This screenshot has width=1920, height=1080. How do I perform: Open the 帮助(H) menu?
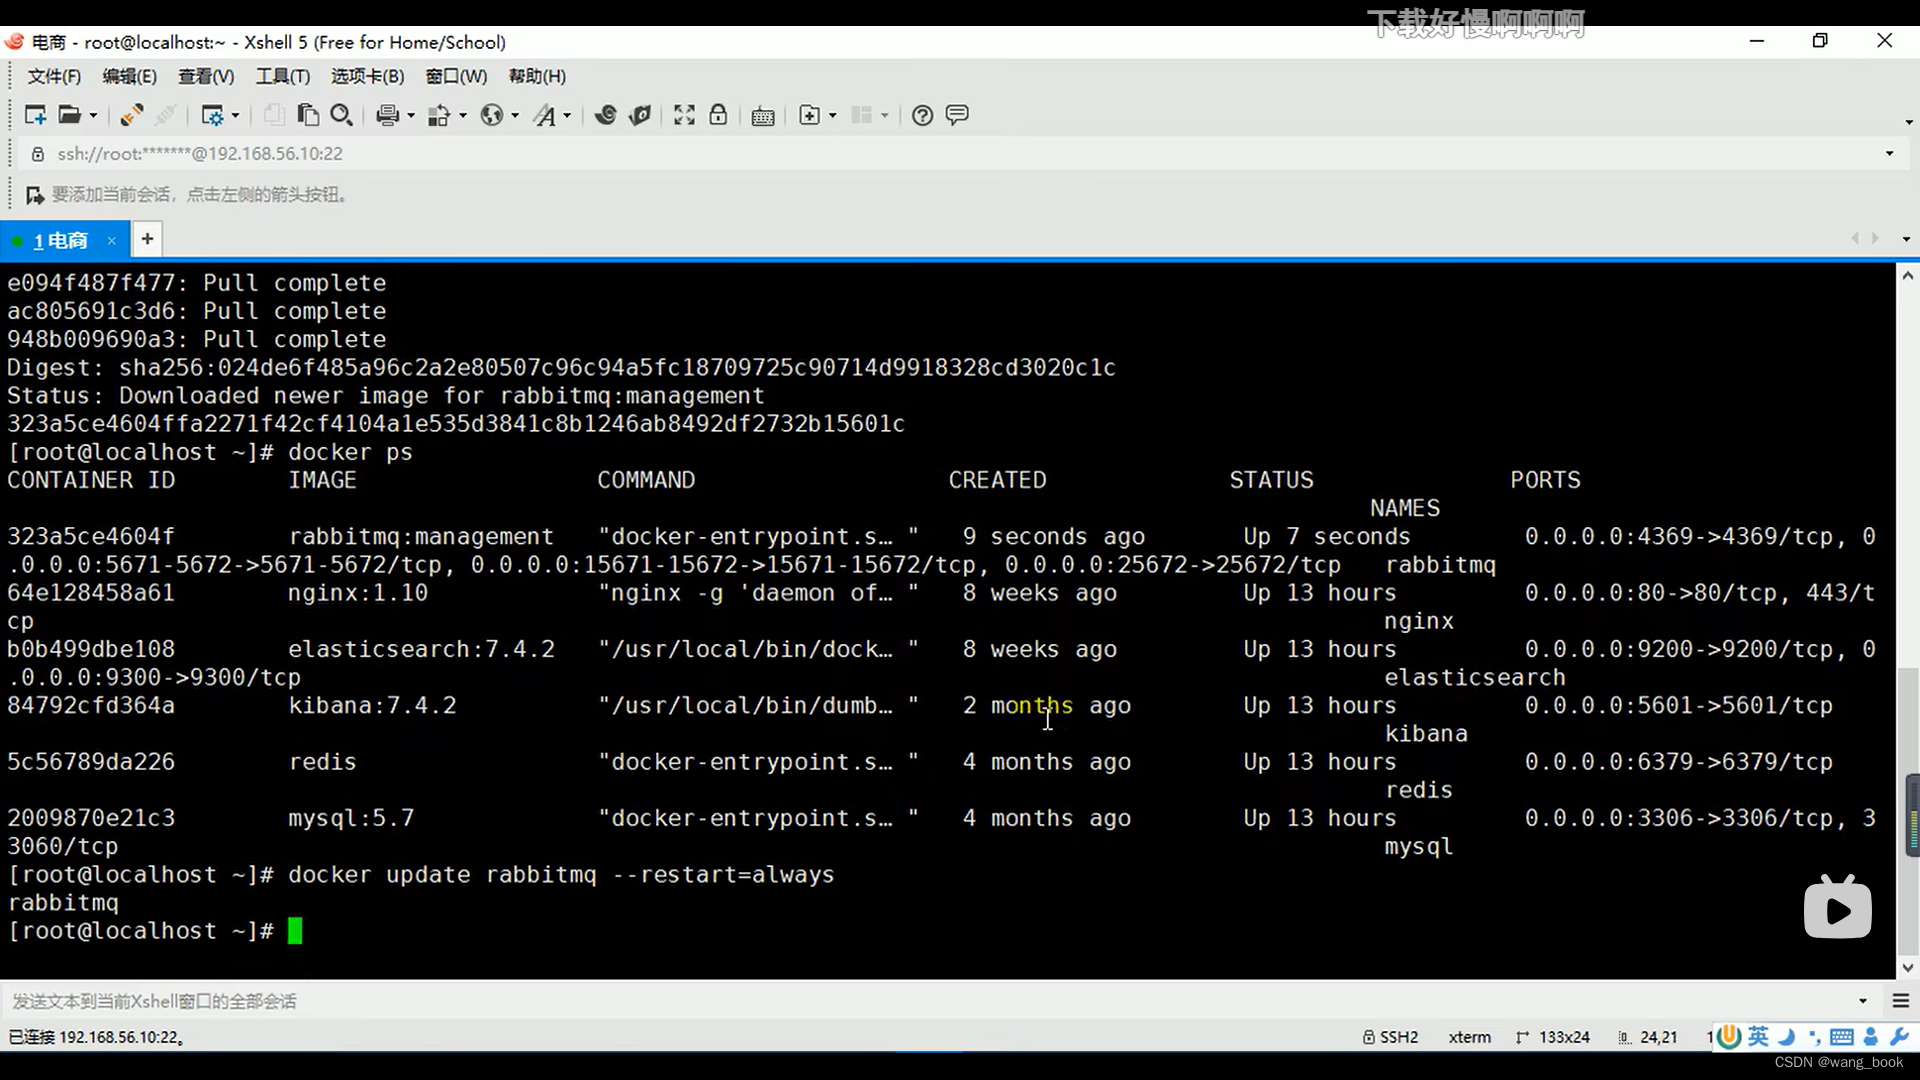(x=537, y=77)
